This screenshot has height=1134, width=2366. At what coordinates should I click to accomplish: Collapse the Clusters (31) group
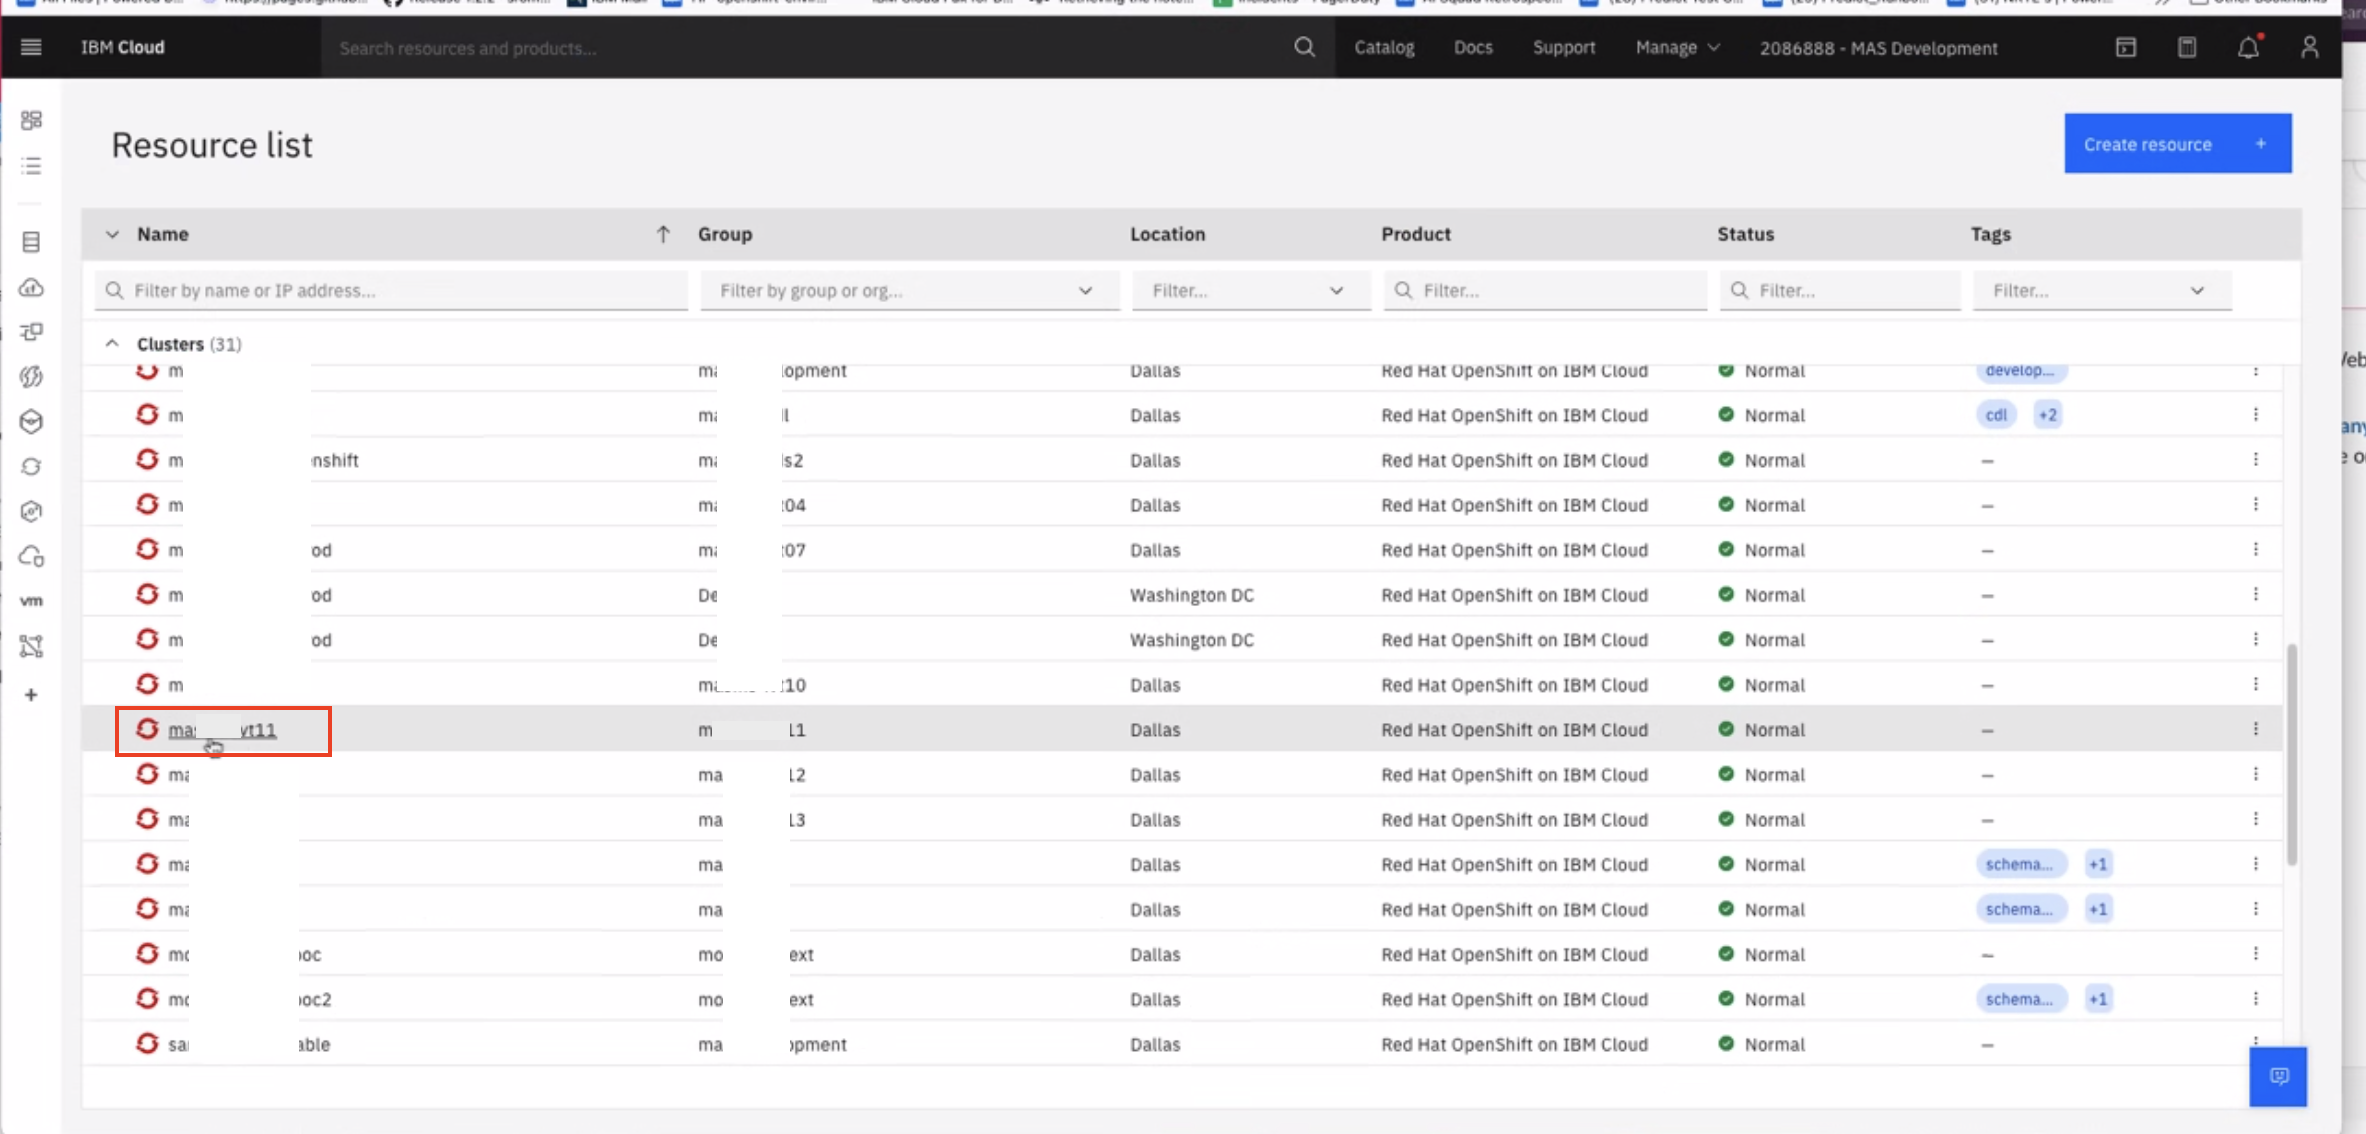point(112,343)
